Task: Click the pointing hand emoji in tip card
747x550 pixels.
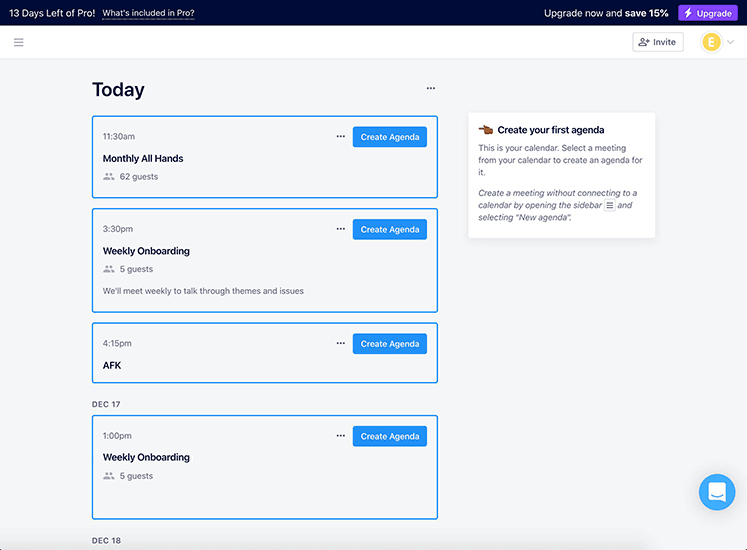Action: [485, 130]
